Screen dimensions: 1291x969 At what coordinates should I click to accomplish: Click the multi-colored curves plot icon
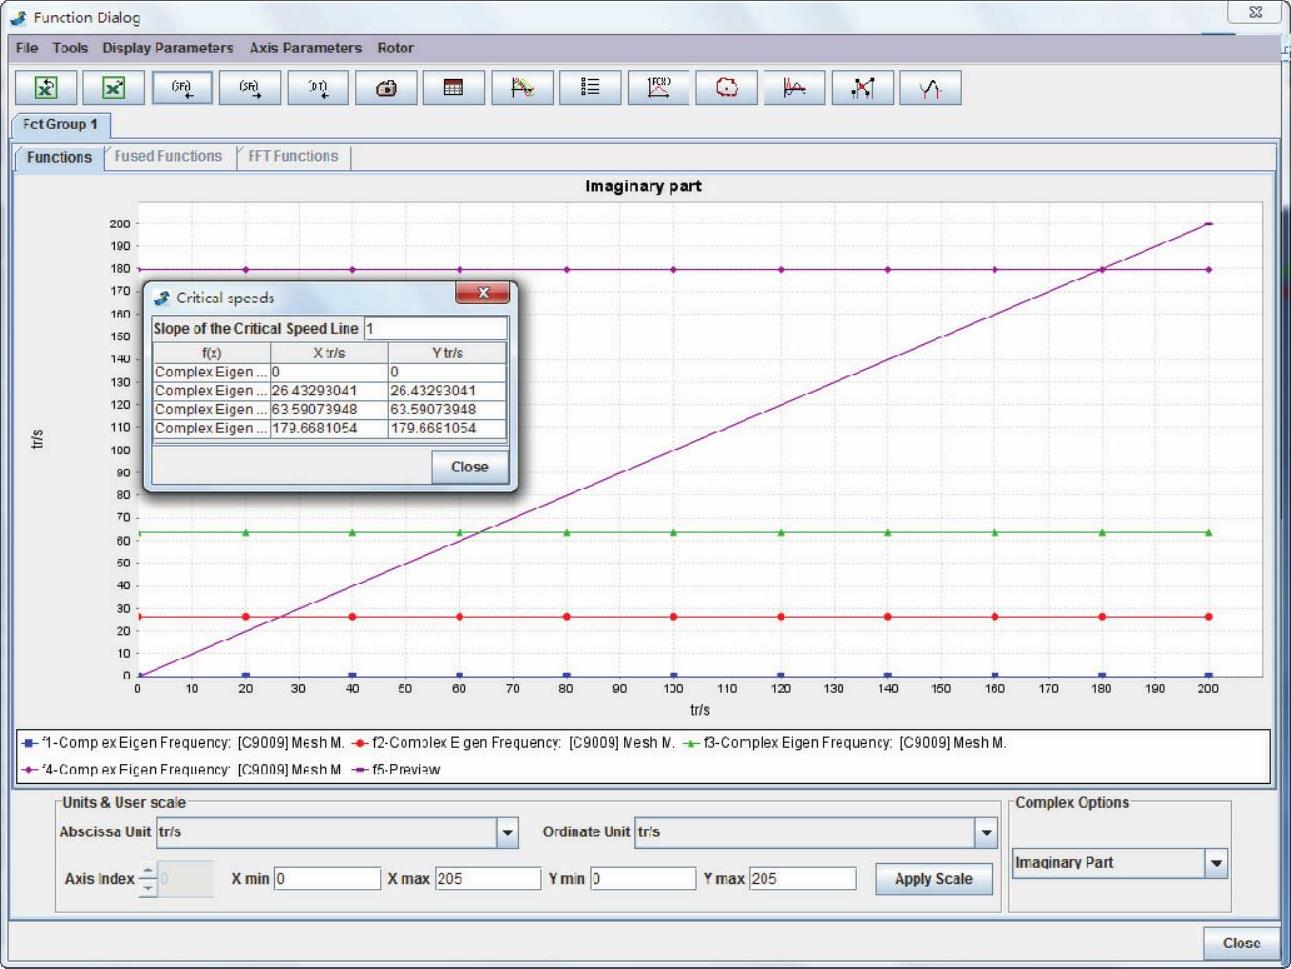coord(522,88)
